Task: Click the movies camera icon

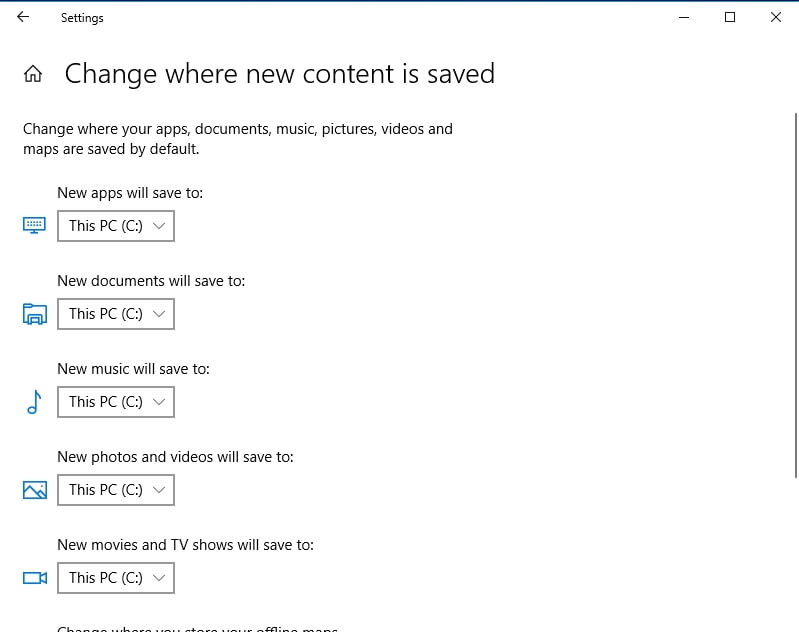Action: [x=35, y=578]
